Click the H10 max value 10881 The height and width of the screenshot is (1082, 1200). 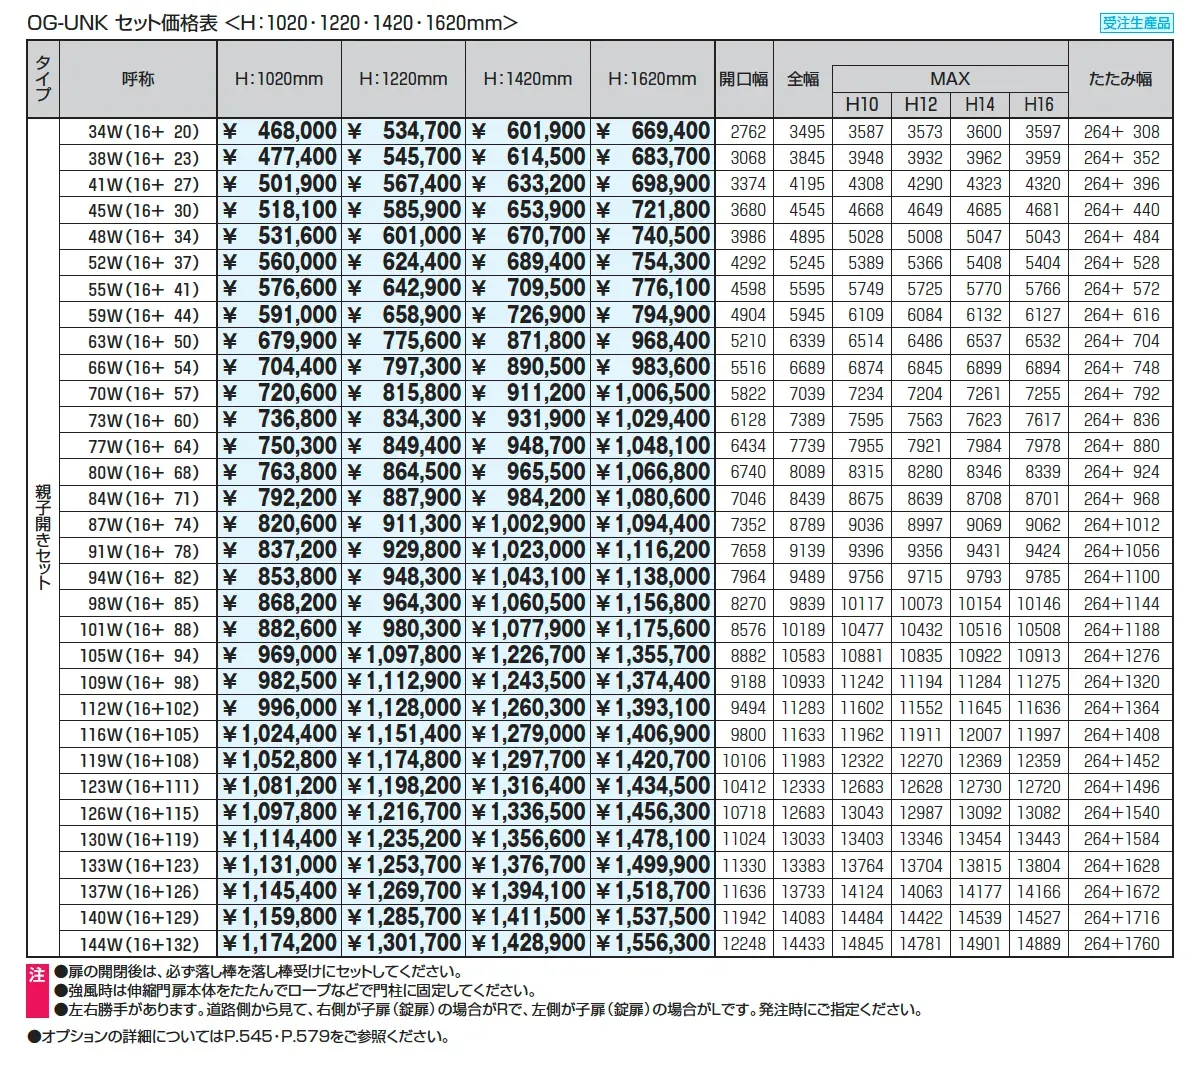click(862, 656)
